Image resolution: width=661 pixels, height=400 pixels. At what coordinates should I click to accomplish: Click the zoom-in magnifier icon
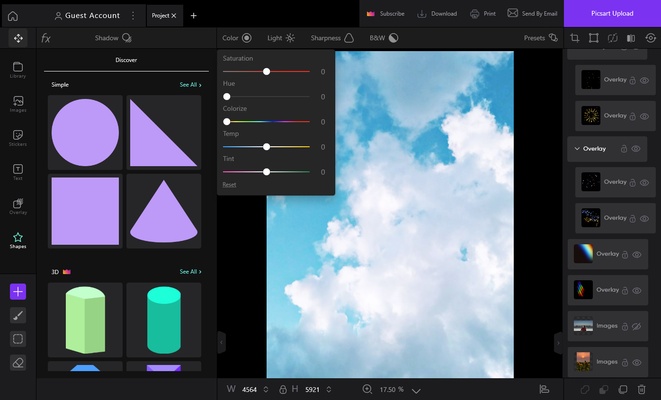coord(367,389)
